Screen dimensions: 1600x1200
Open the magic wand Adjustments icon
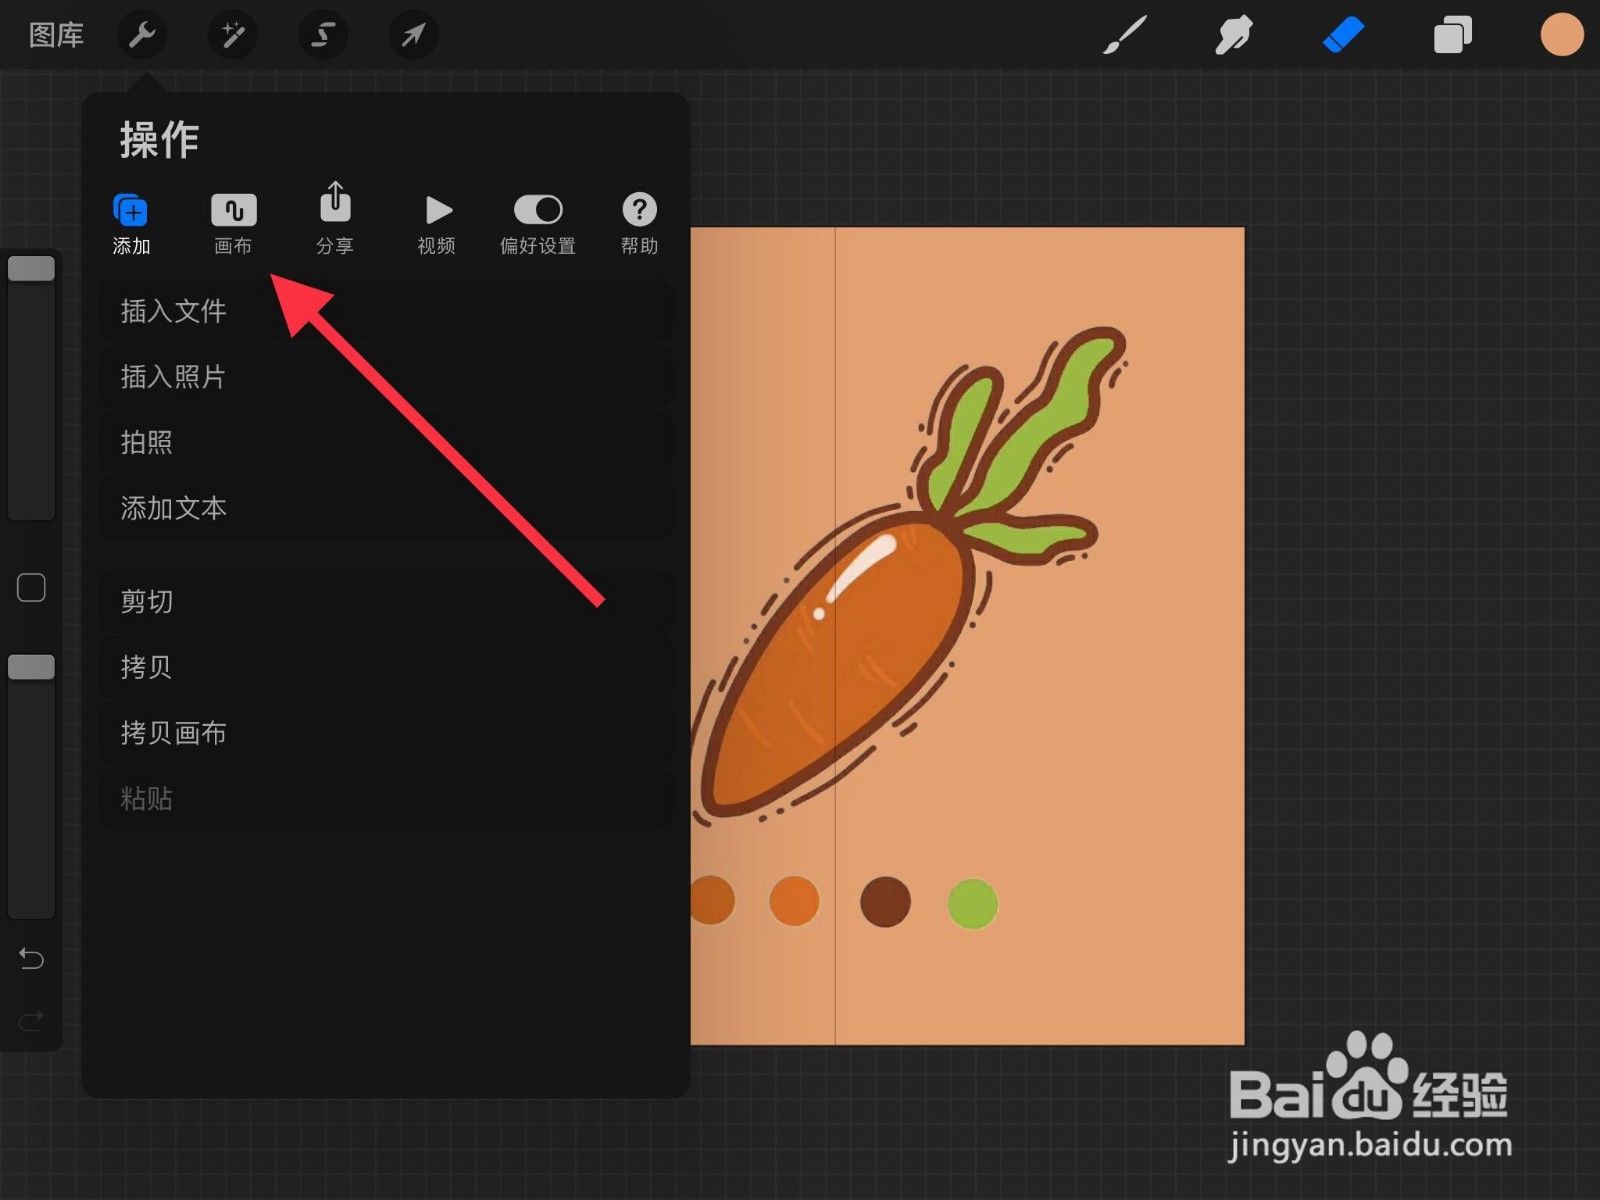pyautogui.click(x=233, y=36)
